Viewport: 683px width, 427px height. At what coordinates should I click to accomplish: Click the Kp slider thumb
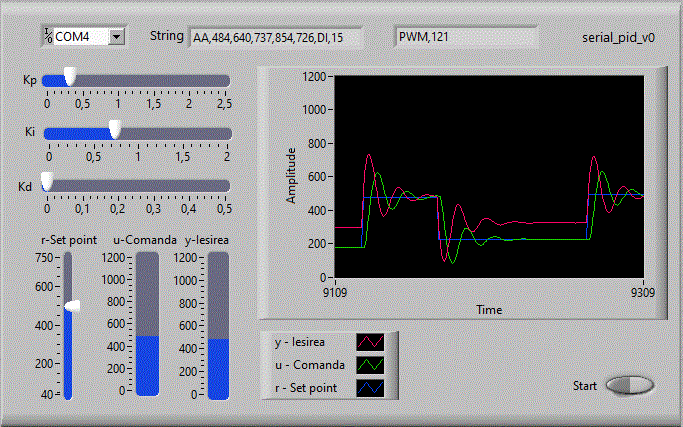[x=69, y=77]
